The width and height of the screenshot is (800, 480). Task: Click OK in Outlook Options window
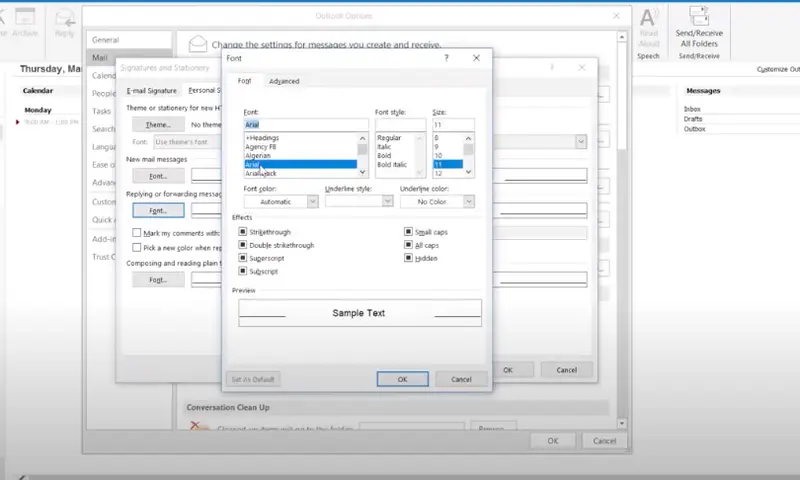(x=553, y=441)
